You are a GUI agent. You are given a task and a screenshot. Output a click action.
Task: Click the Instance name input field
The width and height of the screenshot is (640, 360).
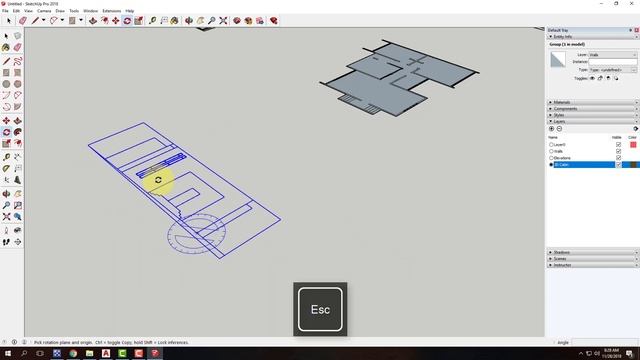pos(613,62)
